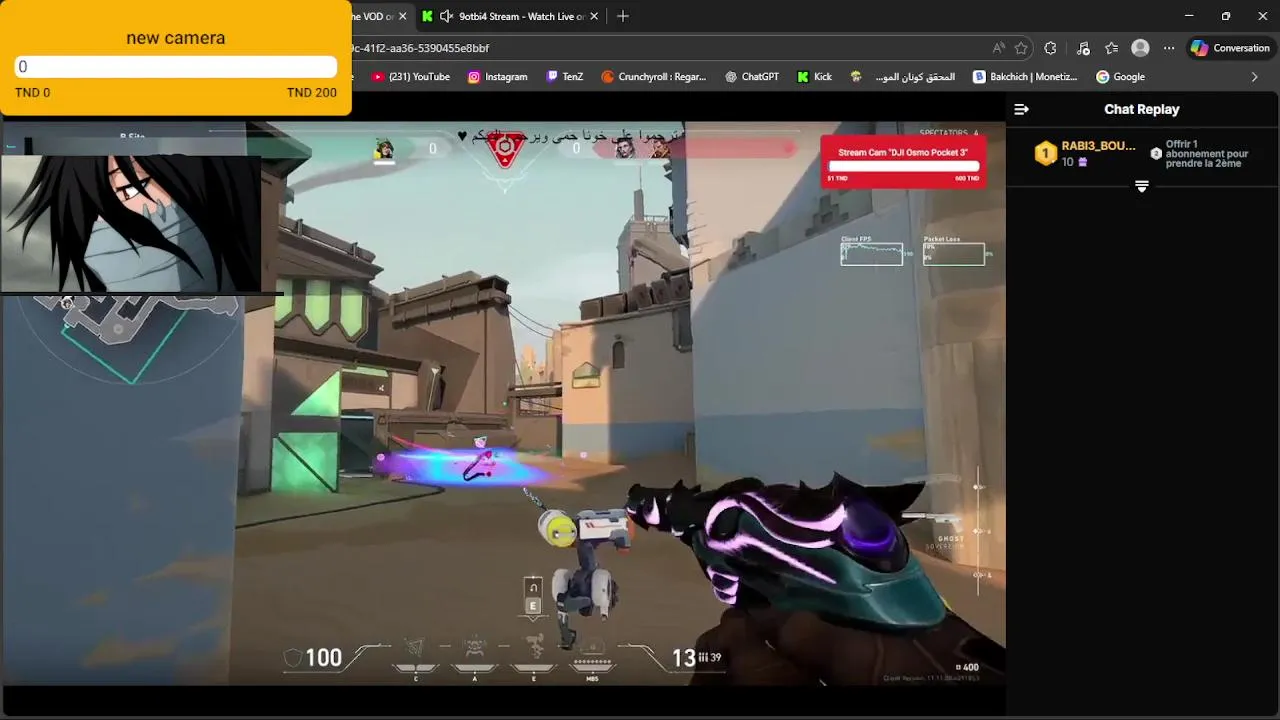1280x720 pixels.
Task: Open the Instagram bookmark
Action: pos(497,76)
